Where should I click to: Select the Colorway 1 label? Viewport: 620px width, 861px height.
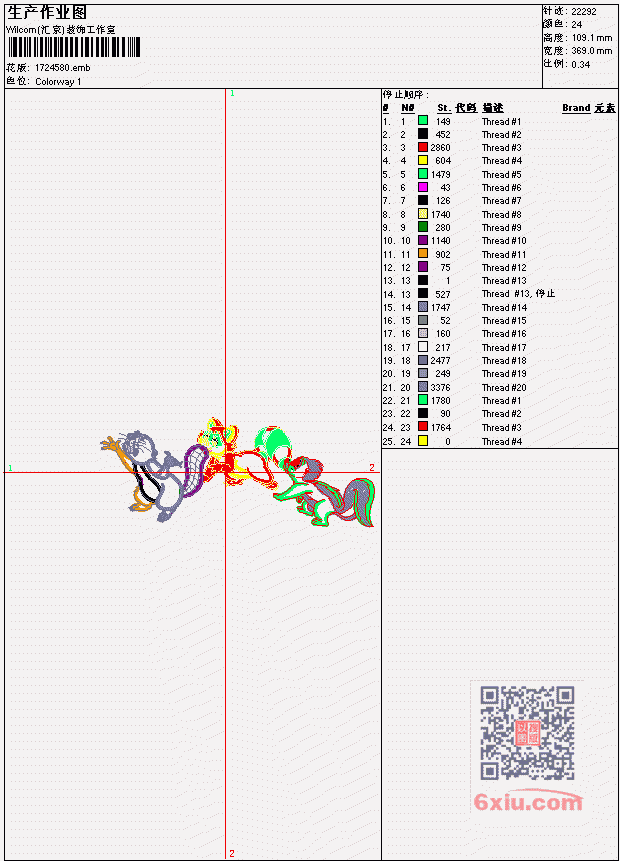point(58,82)
